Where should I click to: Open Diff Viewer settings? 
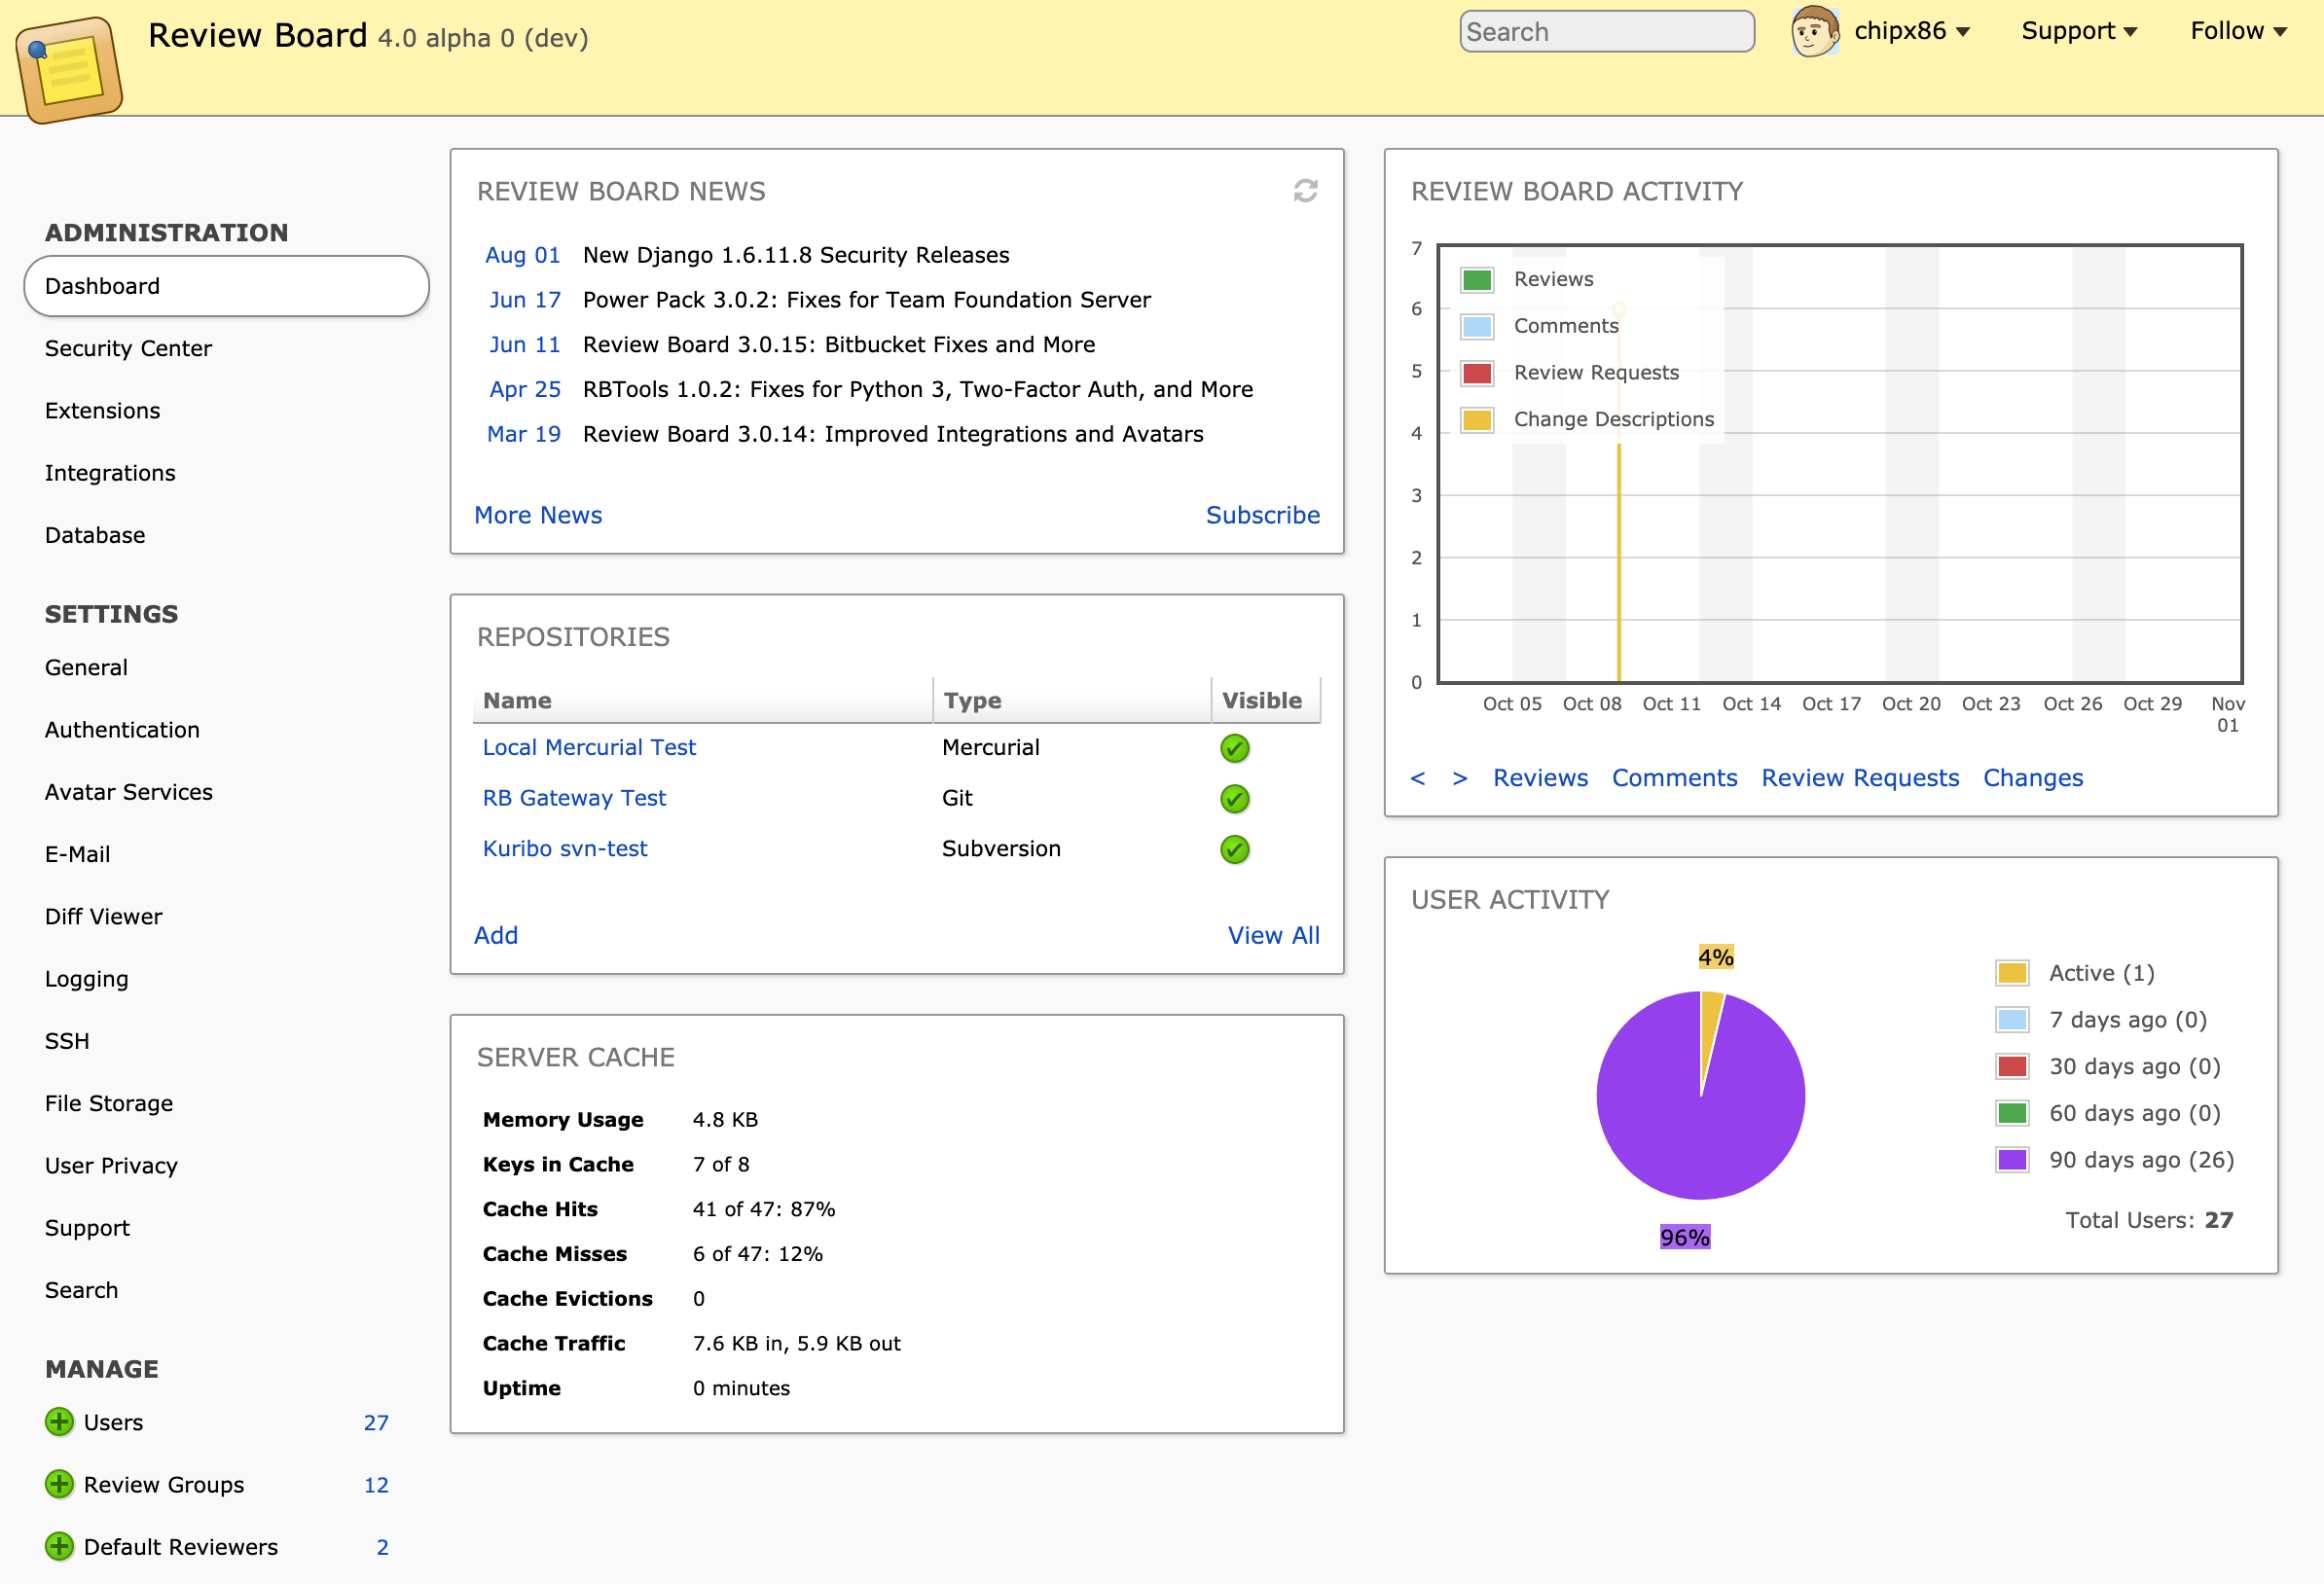coord(103,916)
